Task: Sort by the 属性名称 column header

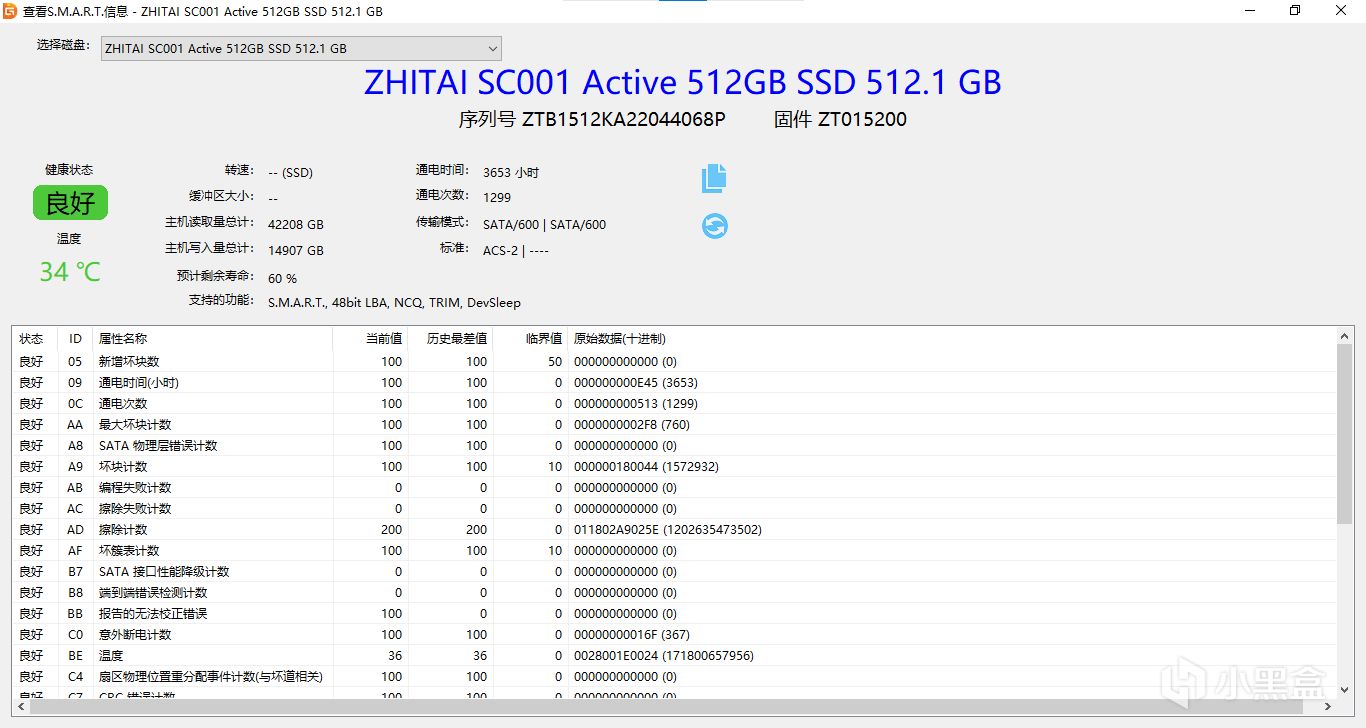Action: (x=212, y=339)
